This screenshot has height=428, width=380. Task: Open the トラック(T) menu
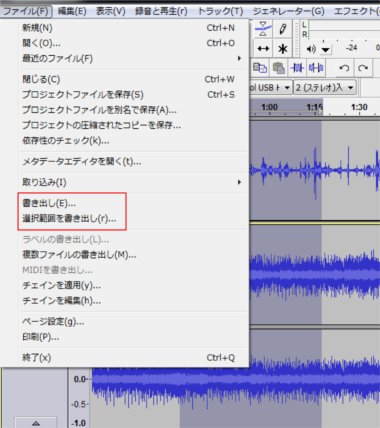click(220, 11)
